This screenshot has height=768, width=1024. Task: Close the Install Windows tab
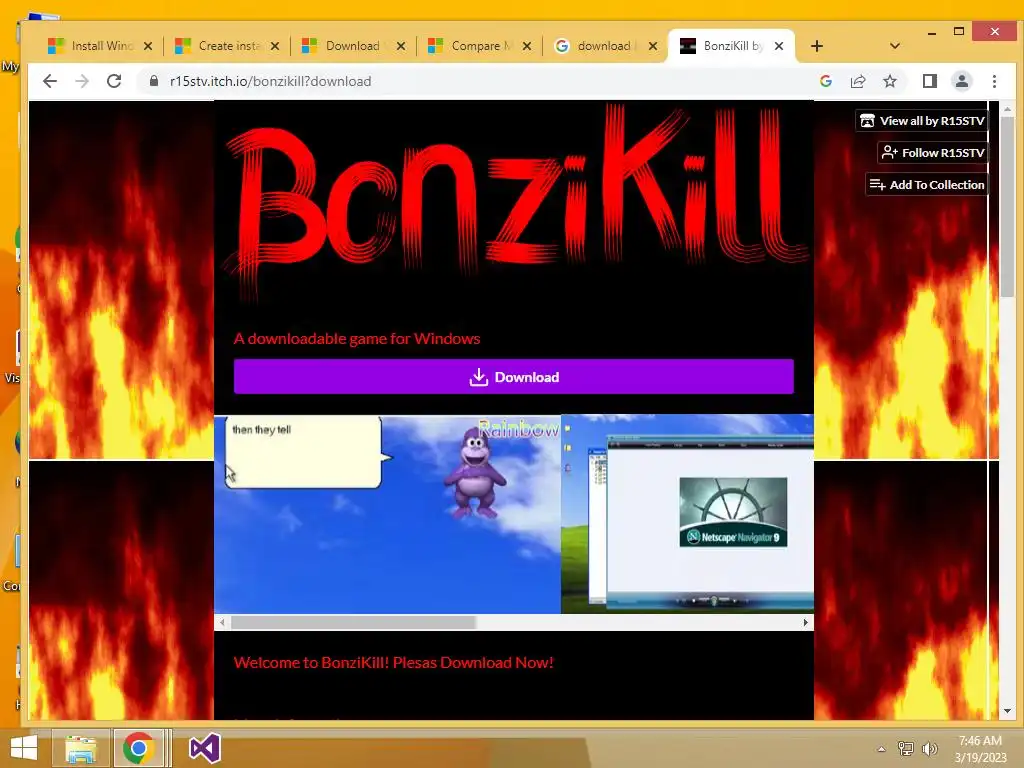(x=148, y=46)
